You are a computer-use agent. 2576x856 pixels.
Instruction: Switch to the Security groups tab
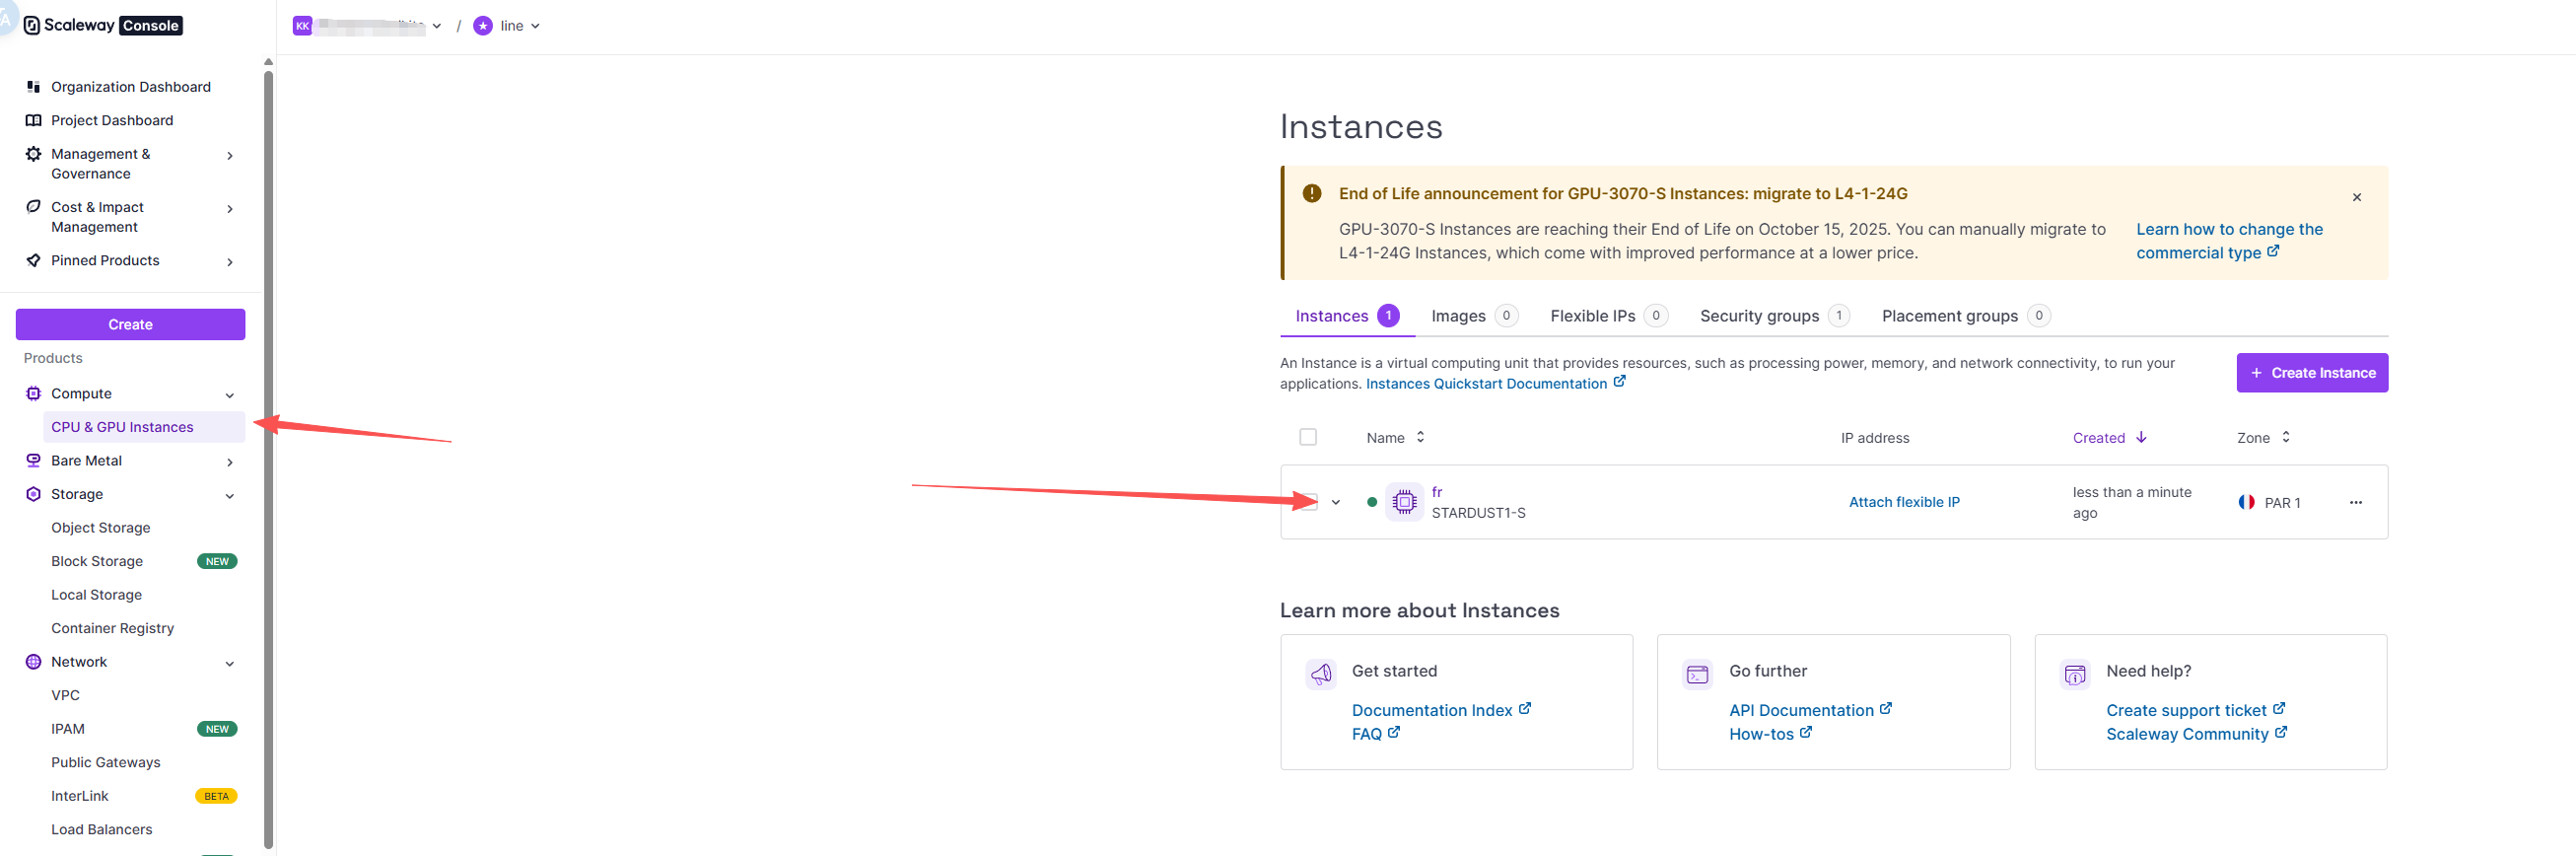tap(1774, 316)
